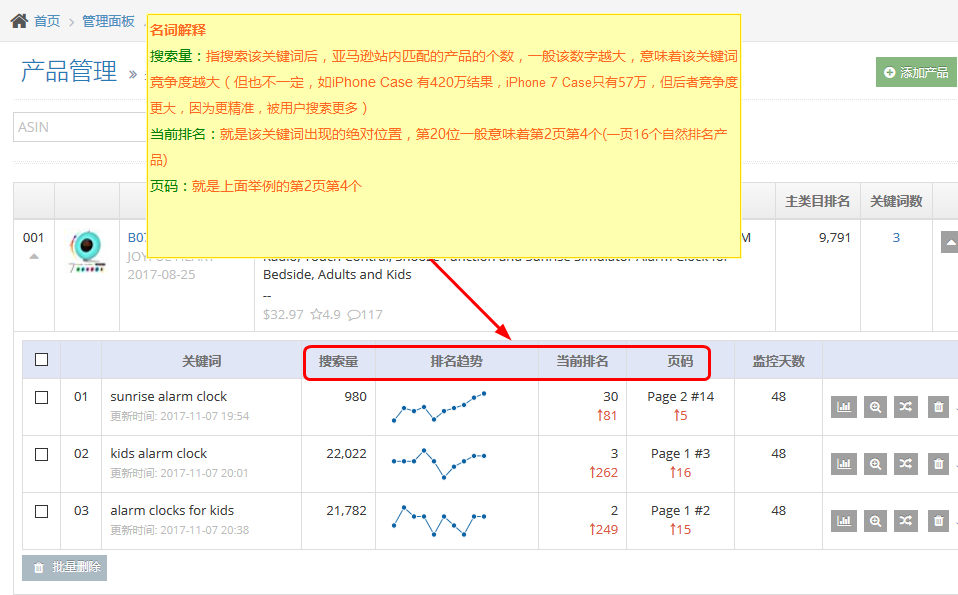Click the home icon in breadcrumb

pyautogui.click(x=18, y=21)
